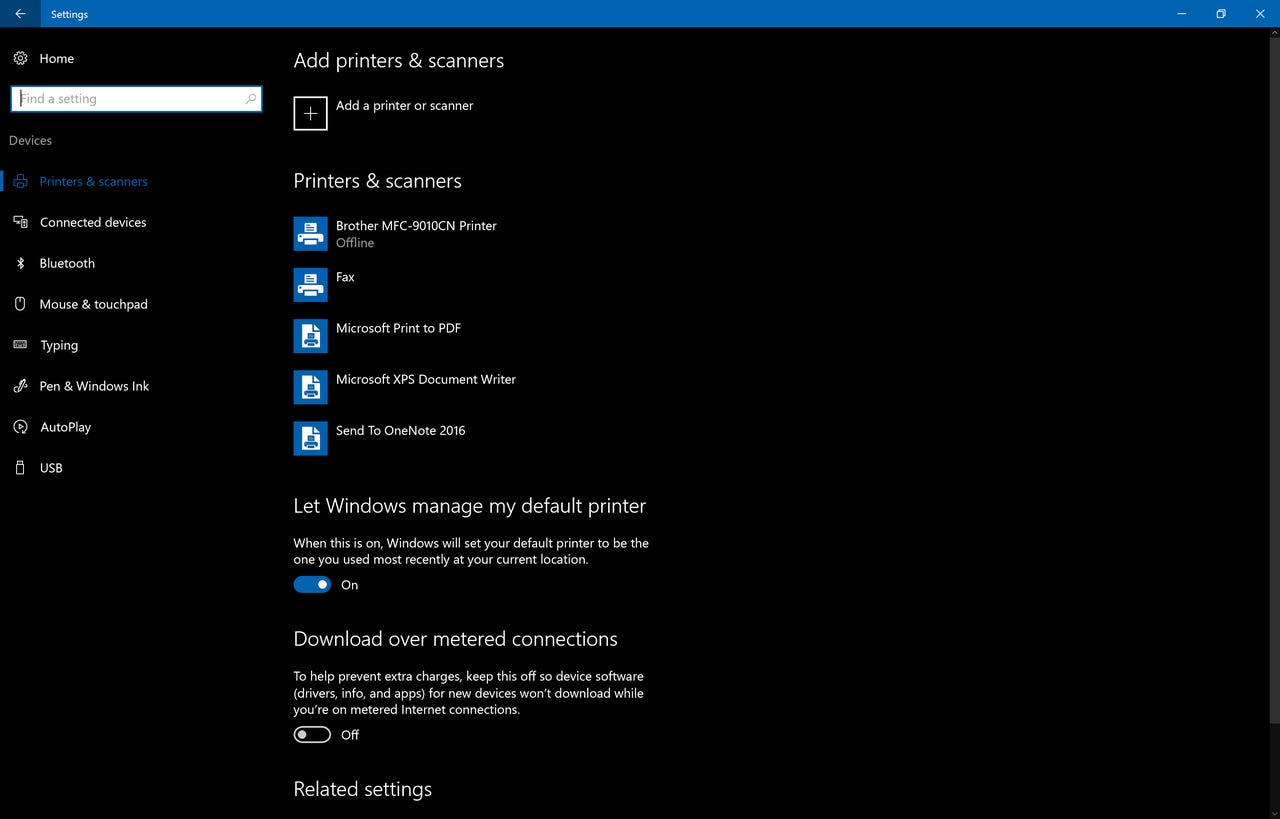Expand the Fax printer entry
Viewport: 1280px width, 819px height.
tap(345, 284)
